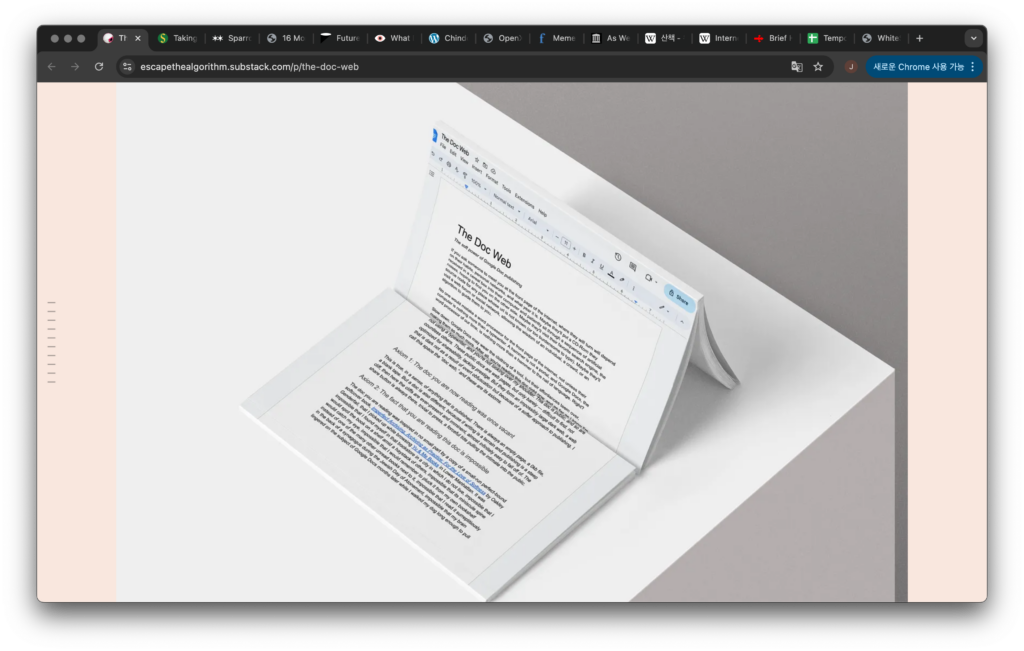Reload the current page
Viewport: 1024px width, 651px height.
click(99, 67)
